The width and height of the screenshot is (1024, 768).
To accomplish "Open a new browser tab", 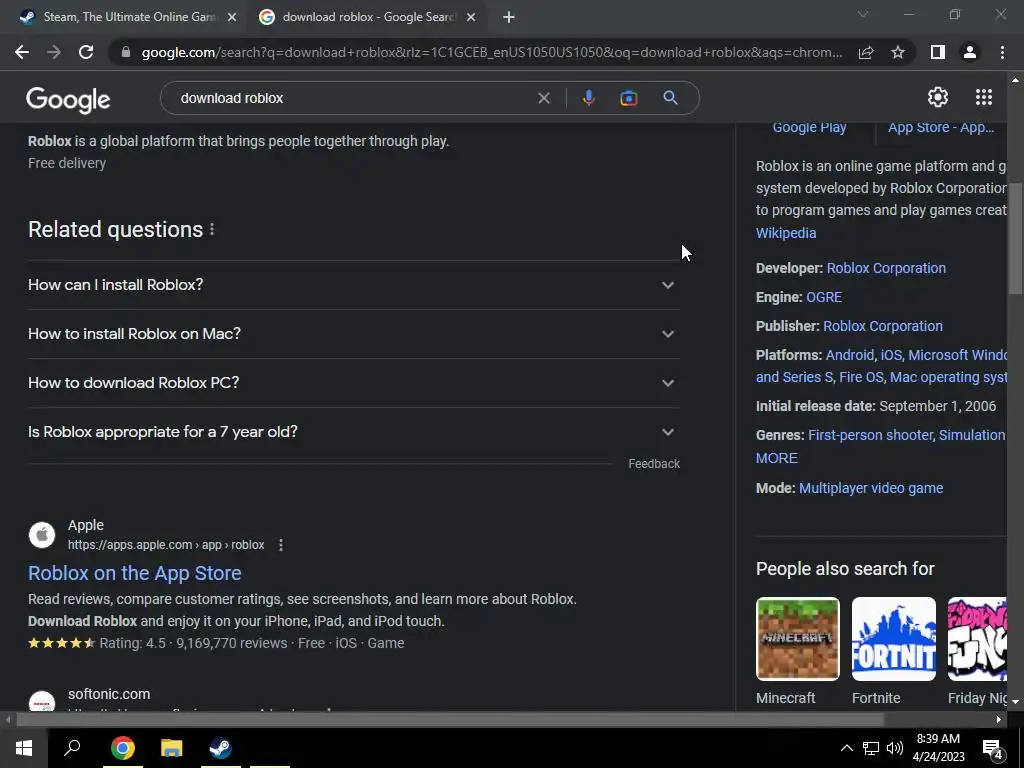I will coord(509,17).
